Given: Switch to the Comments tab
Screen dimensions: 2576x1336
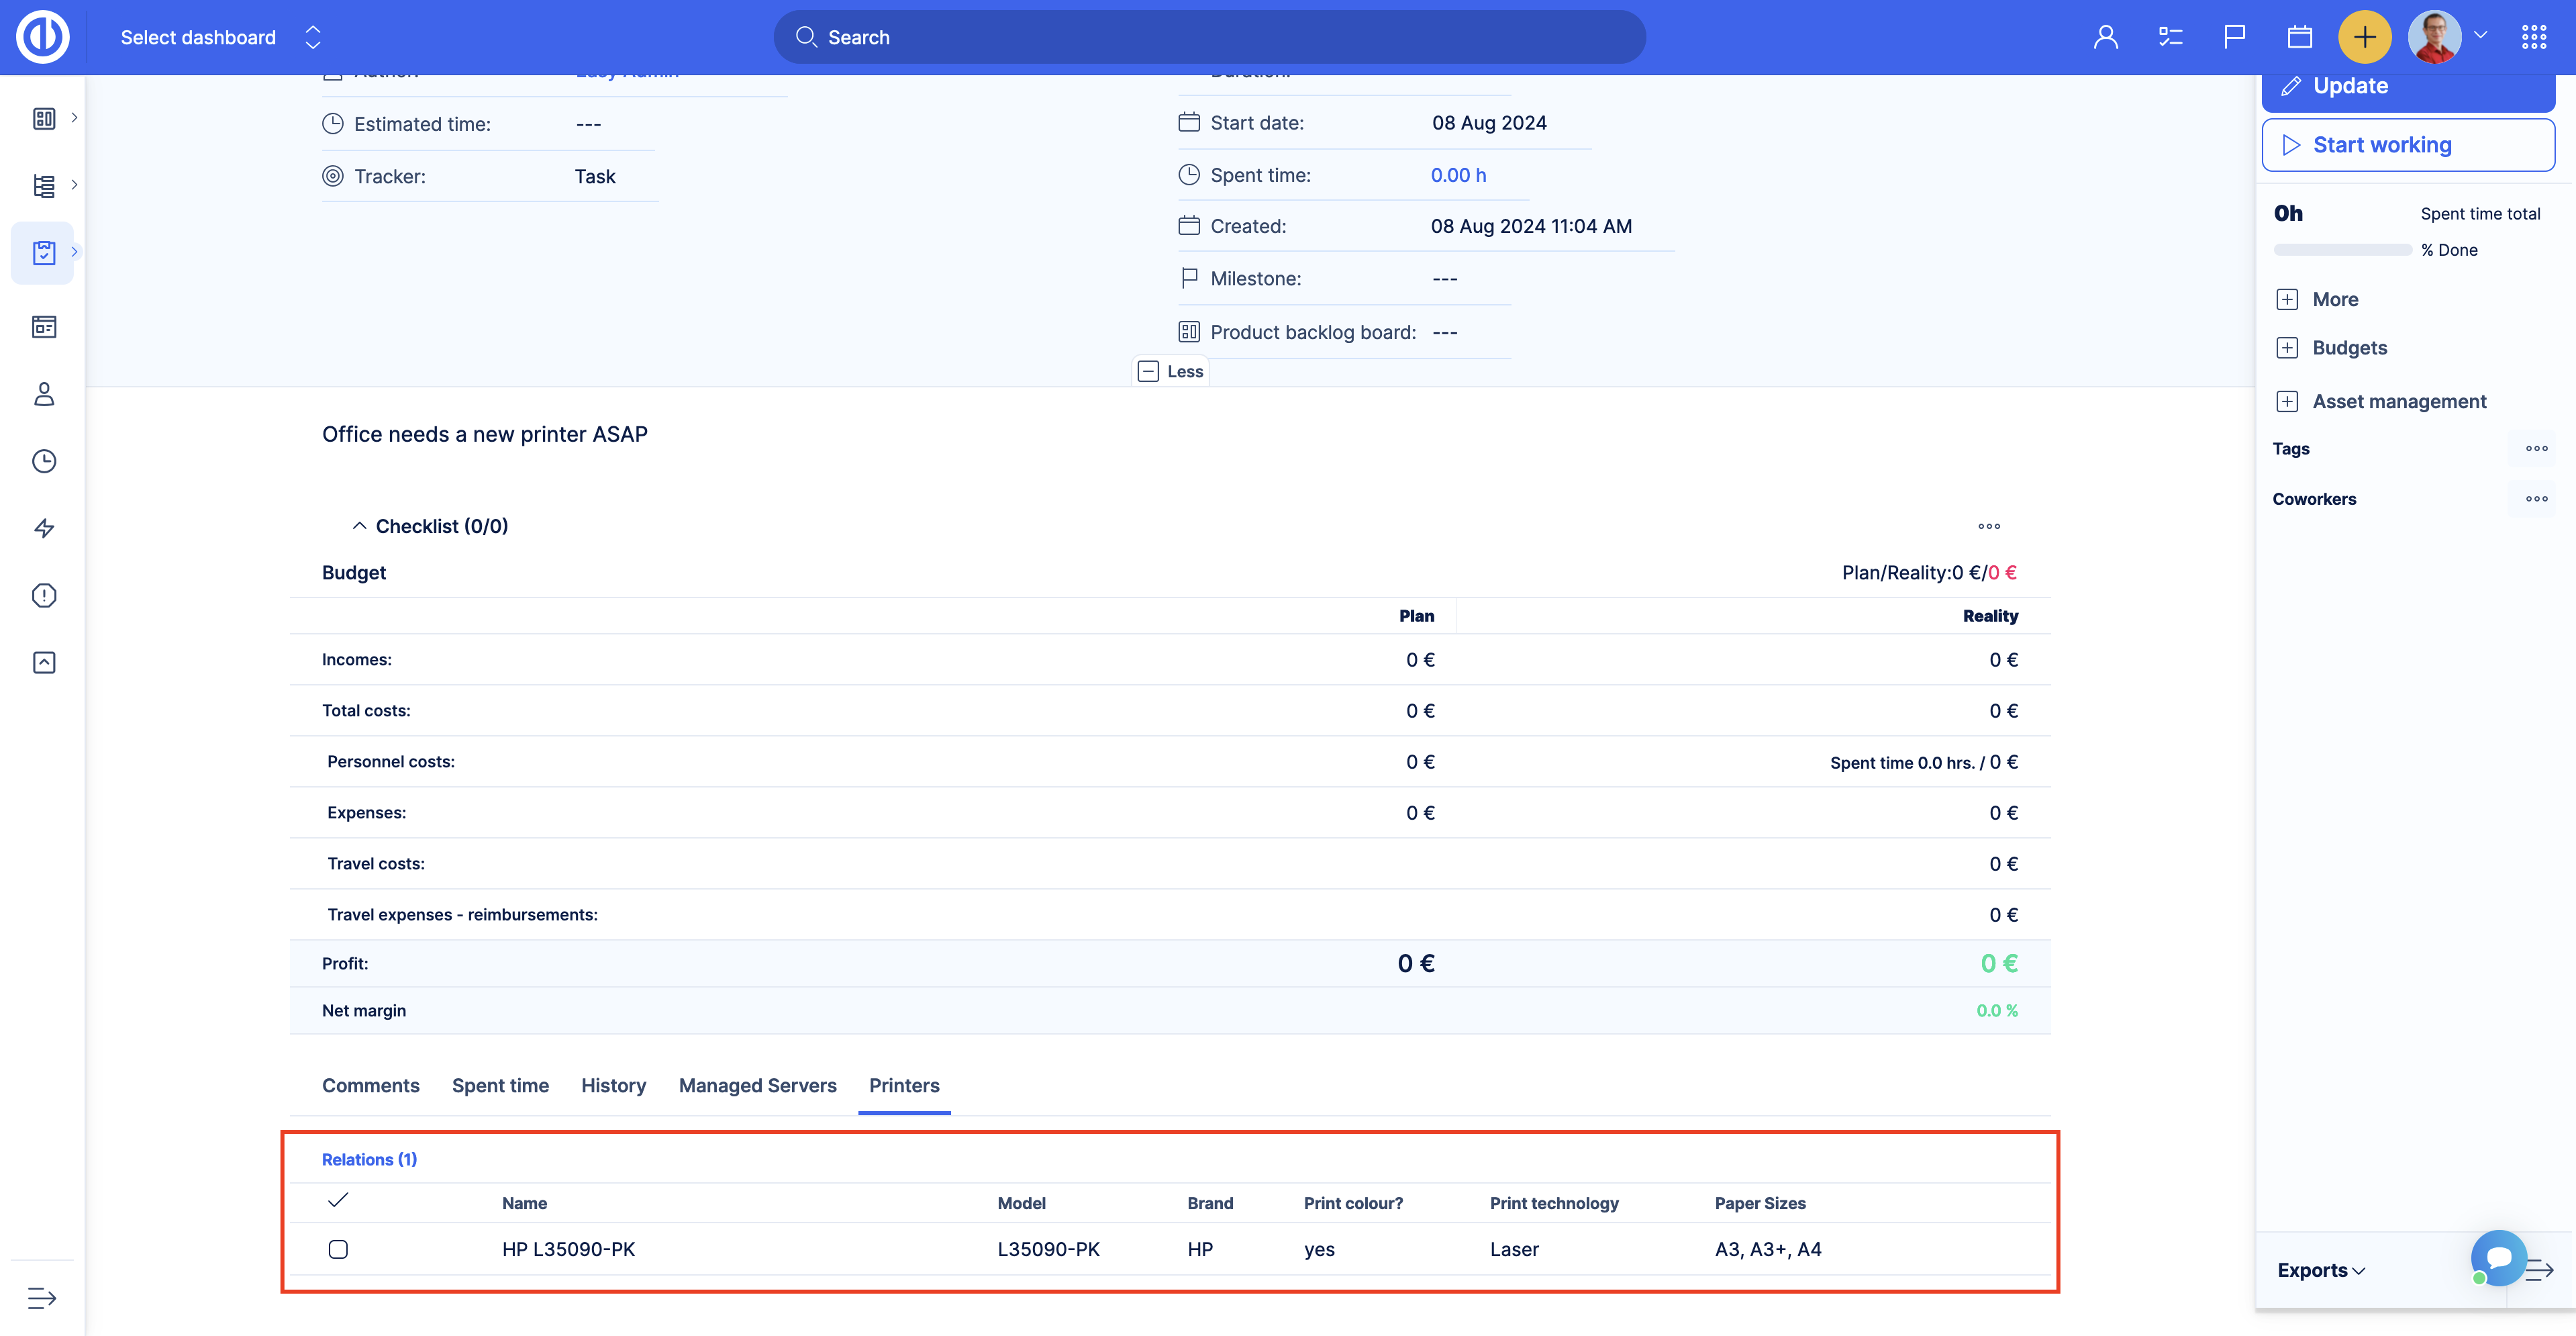Looking at the screenshot, I should click(x=370, y=1085).
